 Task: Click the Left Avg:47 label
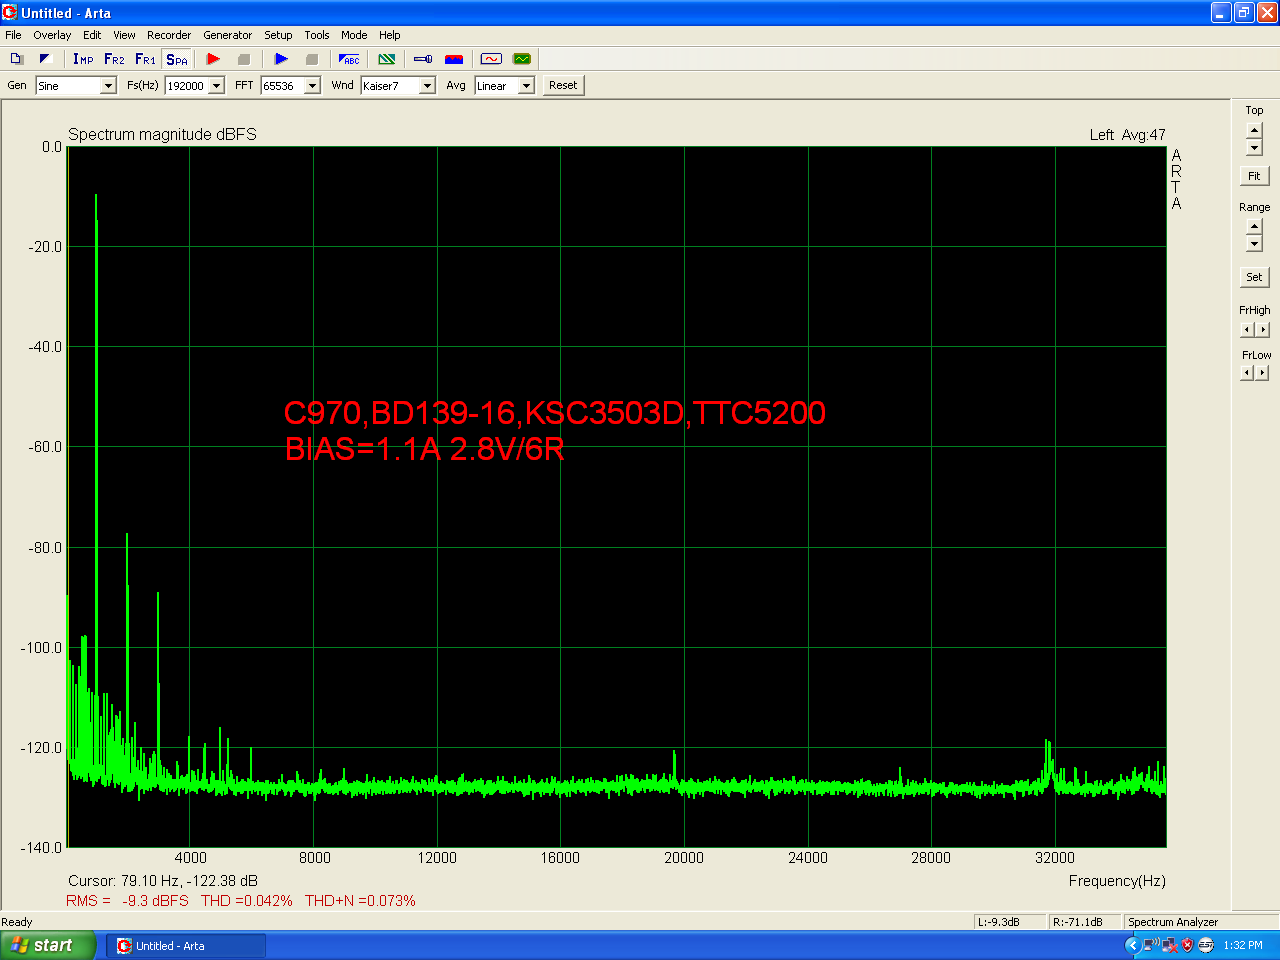(x=1127, y=135)
